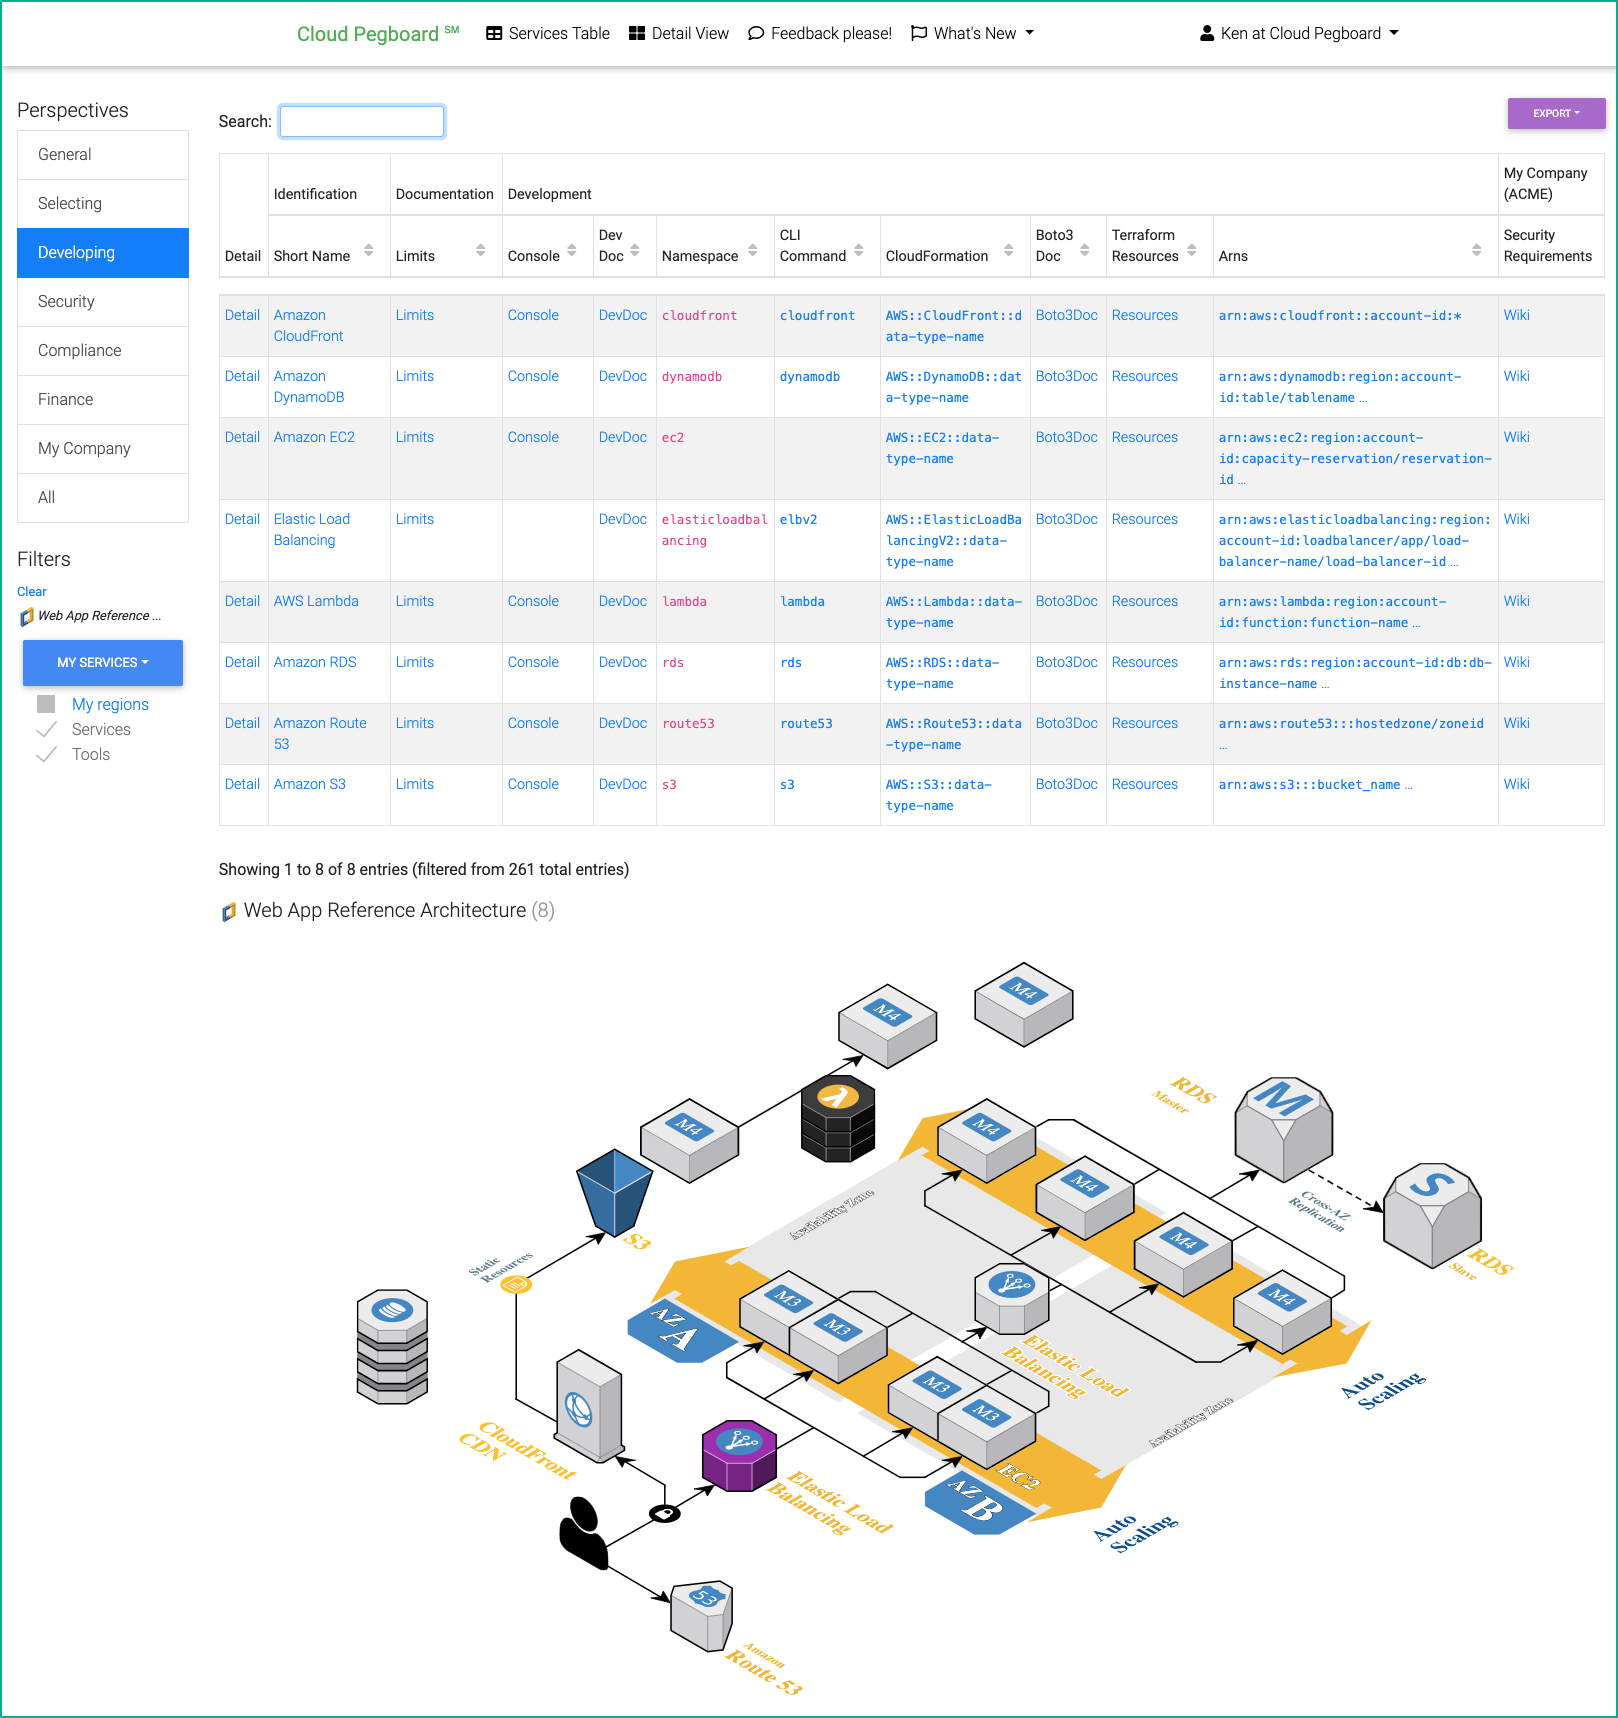The image size is (1618, 1718).
Task: Clear the active filters
Action: tap(32, 592)
